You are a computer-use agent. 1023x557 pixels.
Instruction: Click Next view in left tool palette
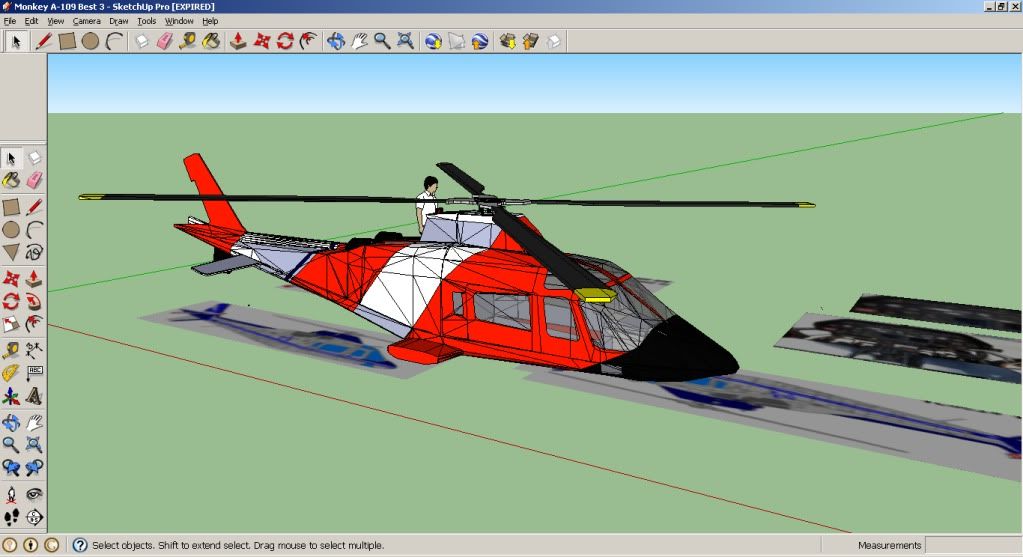coord(34,467)
